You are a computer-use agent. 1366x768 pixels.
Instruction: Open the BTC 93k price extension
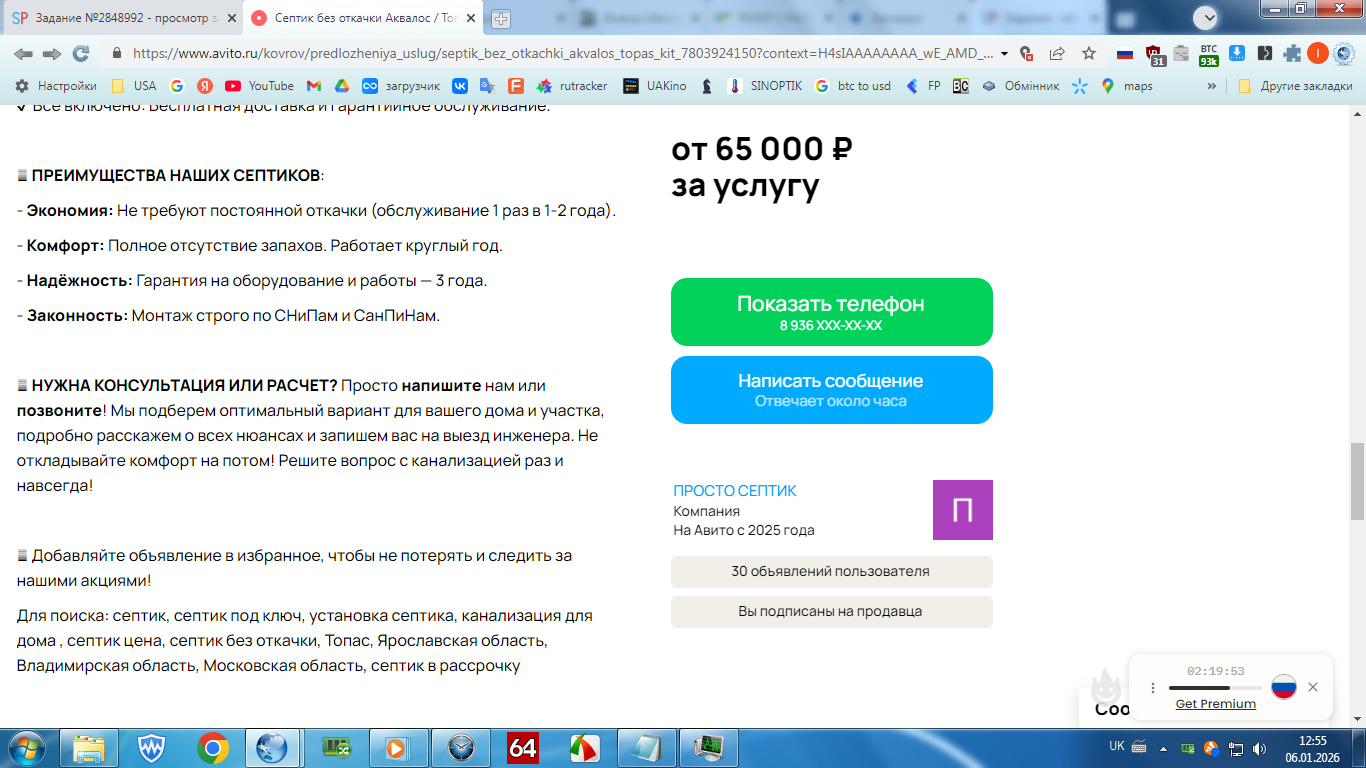point(1209,55)
